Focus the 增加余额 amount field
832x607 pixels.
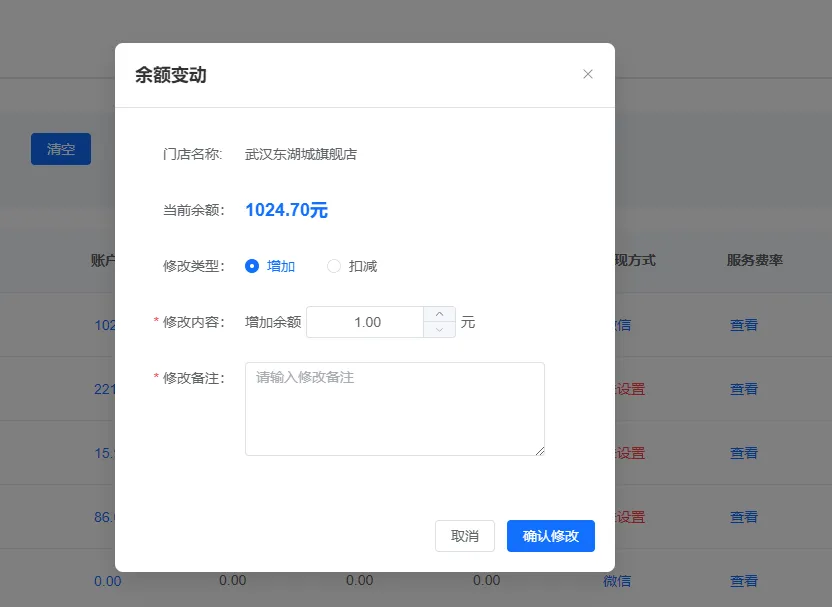(365, 322)
